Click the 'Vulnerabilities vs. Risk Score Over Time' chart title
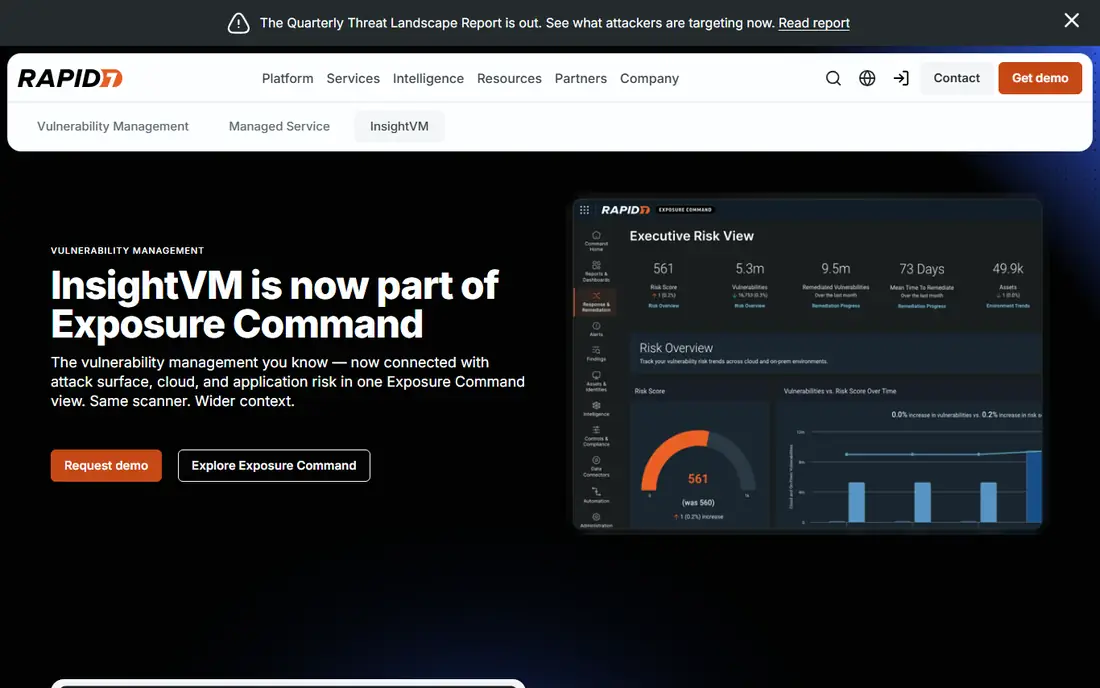 click(x=840, y=391)
